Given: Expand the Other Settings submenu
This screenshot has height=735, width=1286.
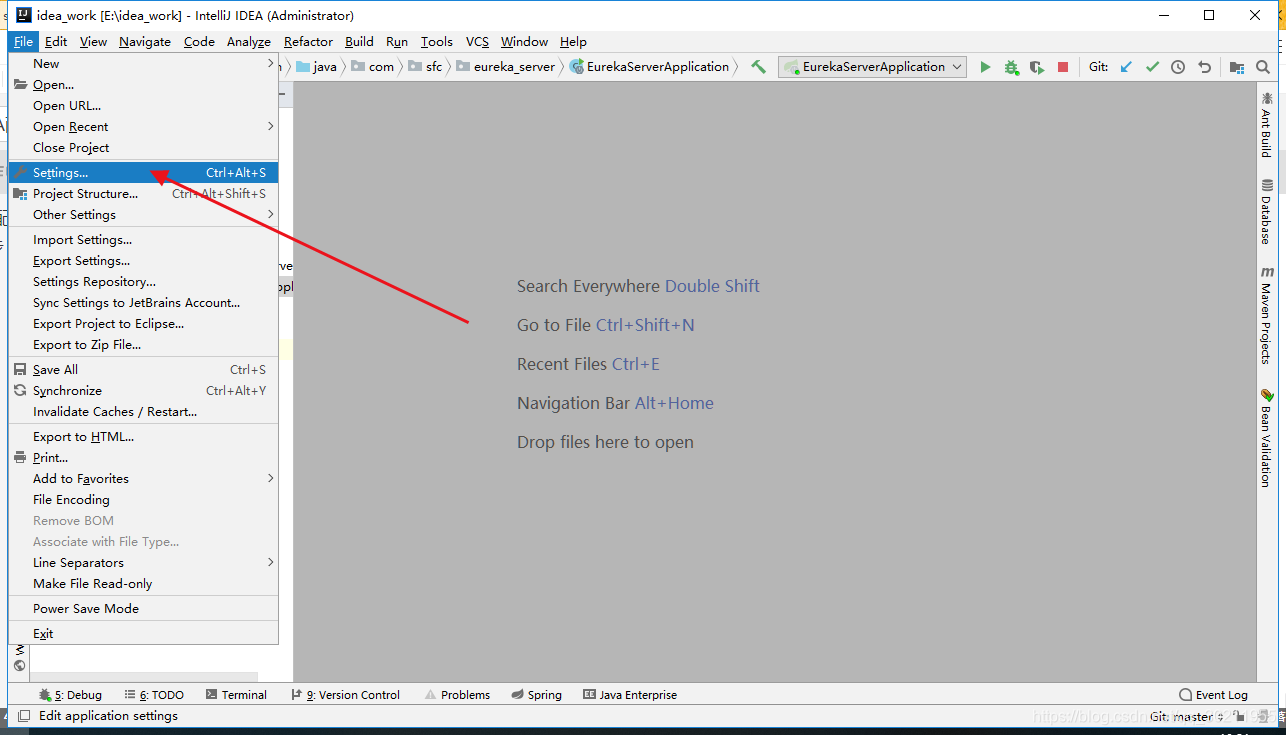Looking at the screenshot, I should [x=144, y=215].
